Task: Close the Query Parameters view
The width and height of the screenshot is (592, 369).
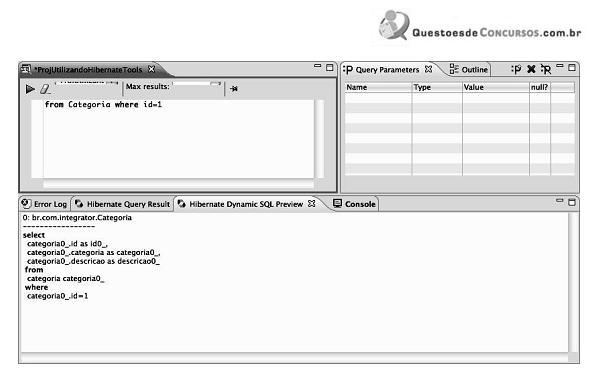Action: pyautogui.click(x=428, y=69)
